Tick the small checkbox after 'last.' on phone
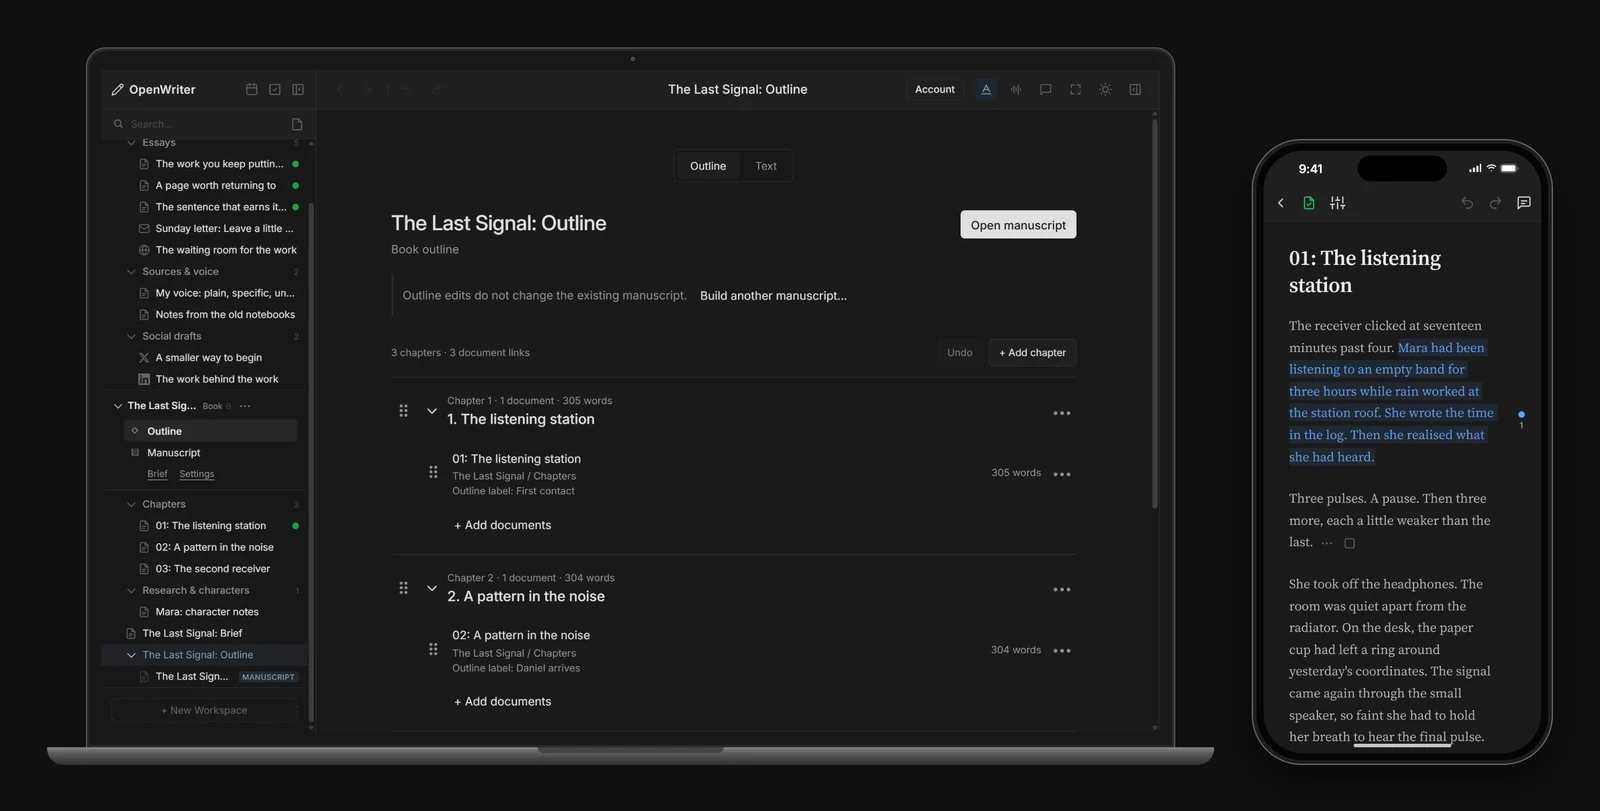Image resolution: width=1600 pixels, height=811 pixels. [x=1349, y=543]
